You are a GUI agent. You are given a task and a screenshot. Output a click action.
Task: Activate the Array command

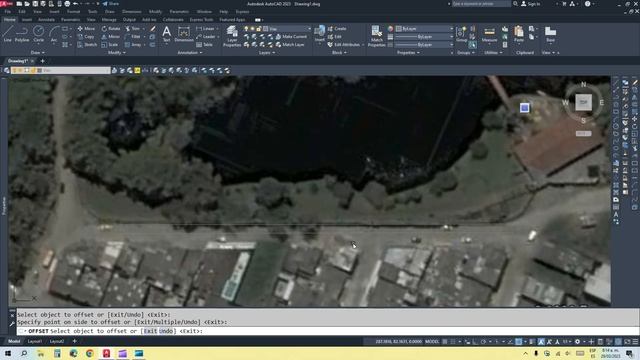133,44
